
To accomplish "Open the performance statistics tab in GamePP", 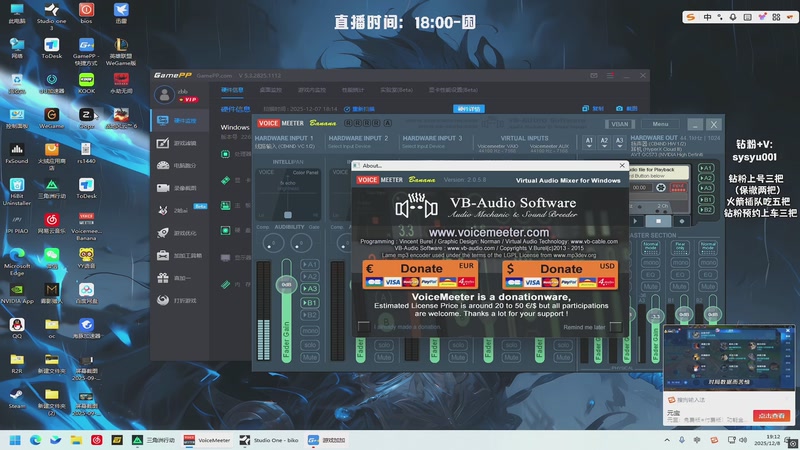I will pyautogui.click(x=353, y=90).
